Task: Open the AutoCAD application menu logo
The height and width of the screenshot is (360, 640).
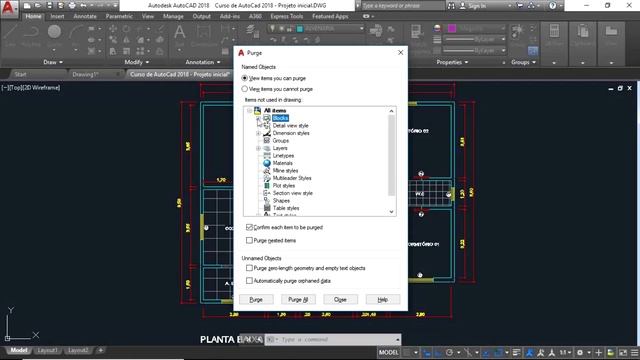Action: (x=9, y=9)
